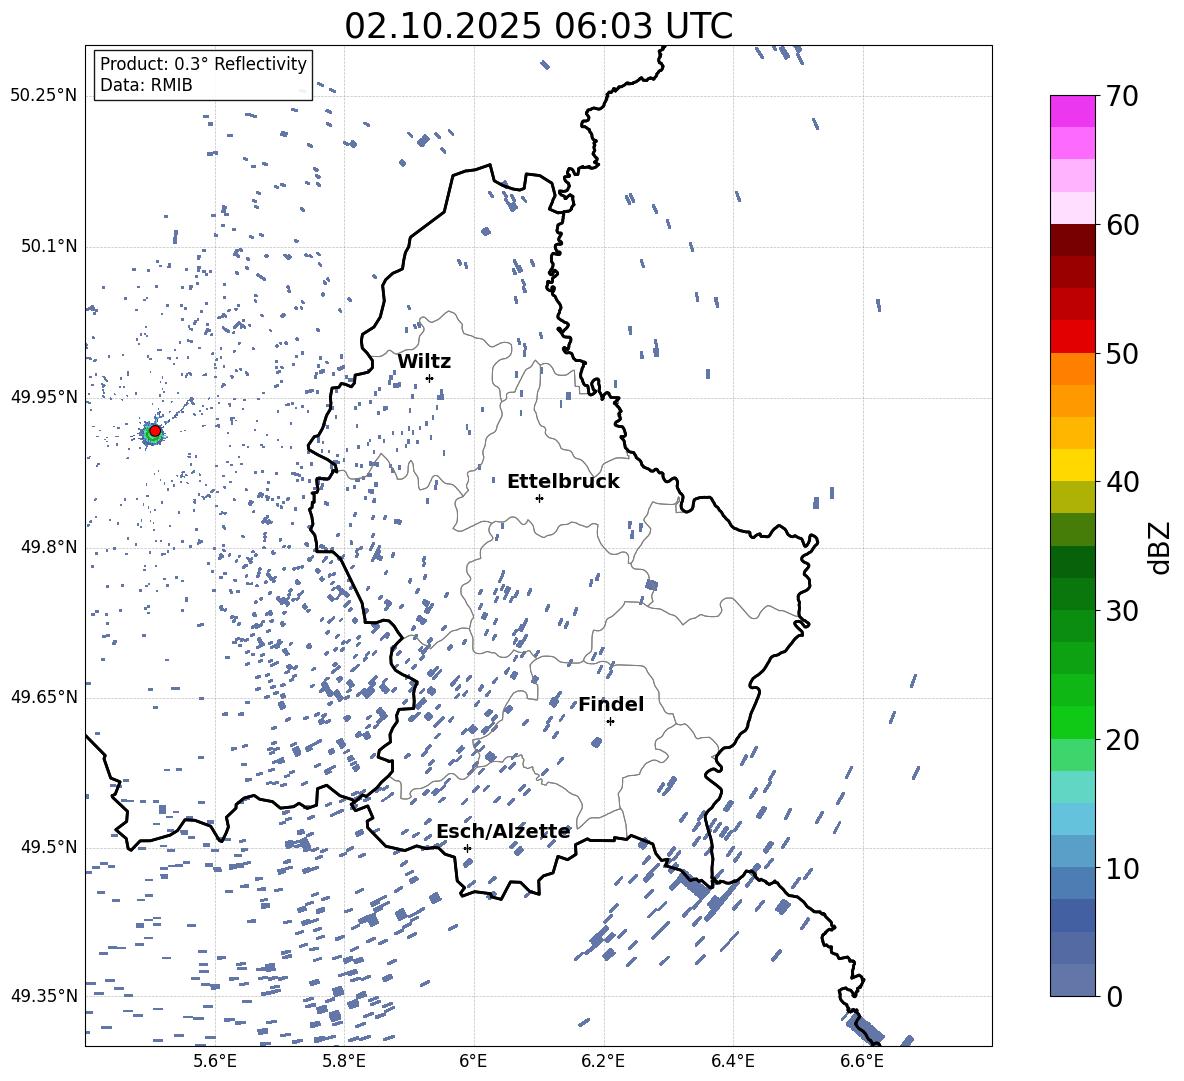Pick the magenta swatch at colorbar top
This screenshot has height=1081, width=1184.
coord(1072,111)
